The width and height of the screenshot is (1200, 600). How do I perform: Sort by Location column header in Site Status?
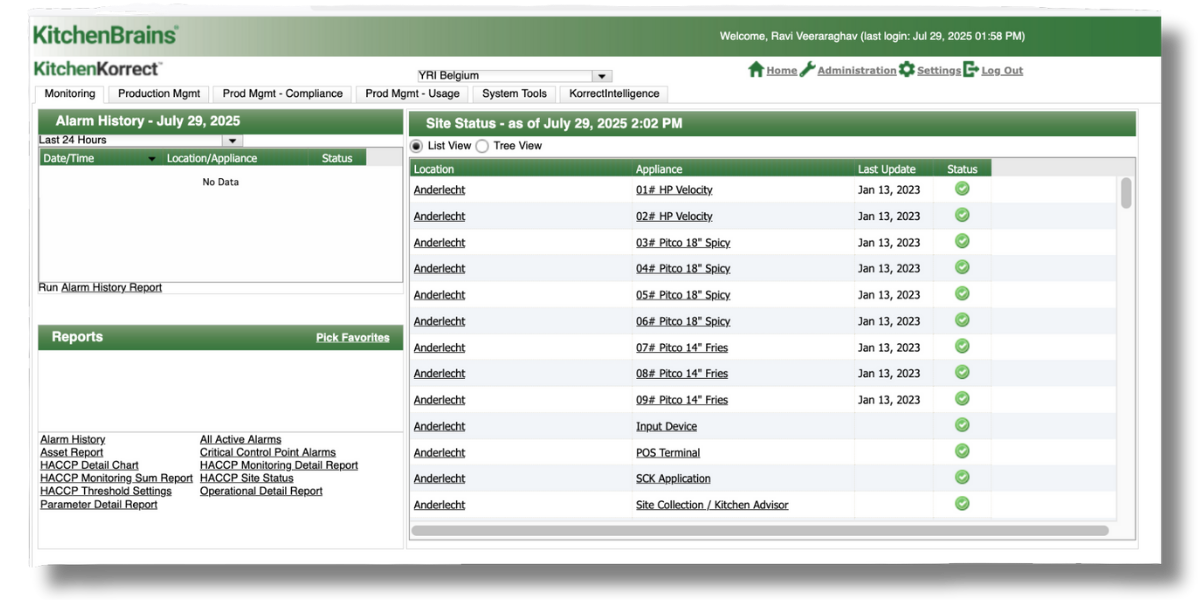point(521,169)
